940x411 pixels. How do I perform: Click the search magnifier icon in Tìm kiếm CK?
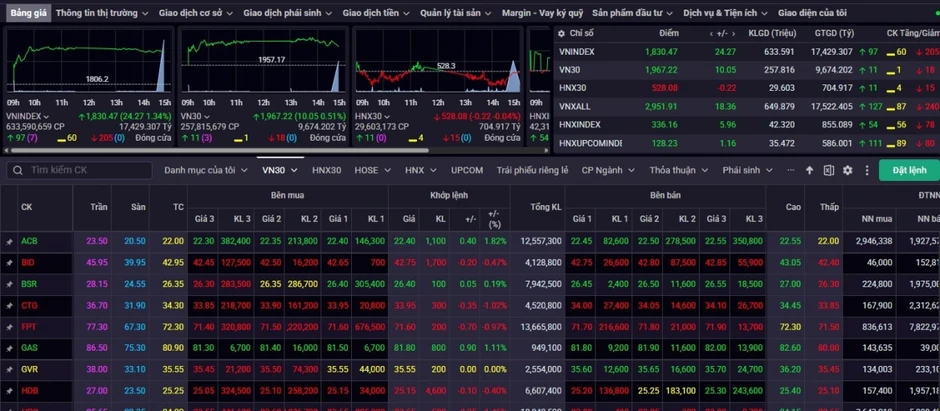click(18, 170)
